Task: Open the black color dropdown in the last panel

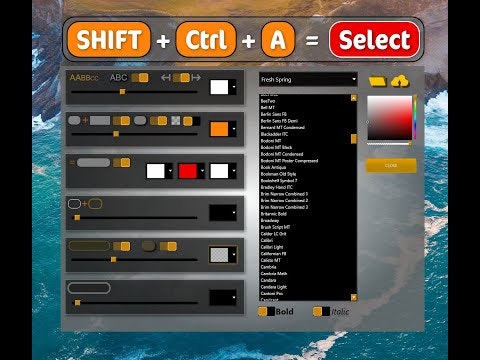Action: pyautogui.click(x=223, y=298)
